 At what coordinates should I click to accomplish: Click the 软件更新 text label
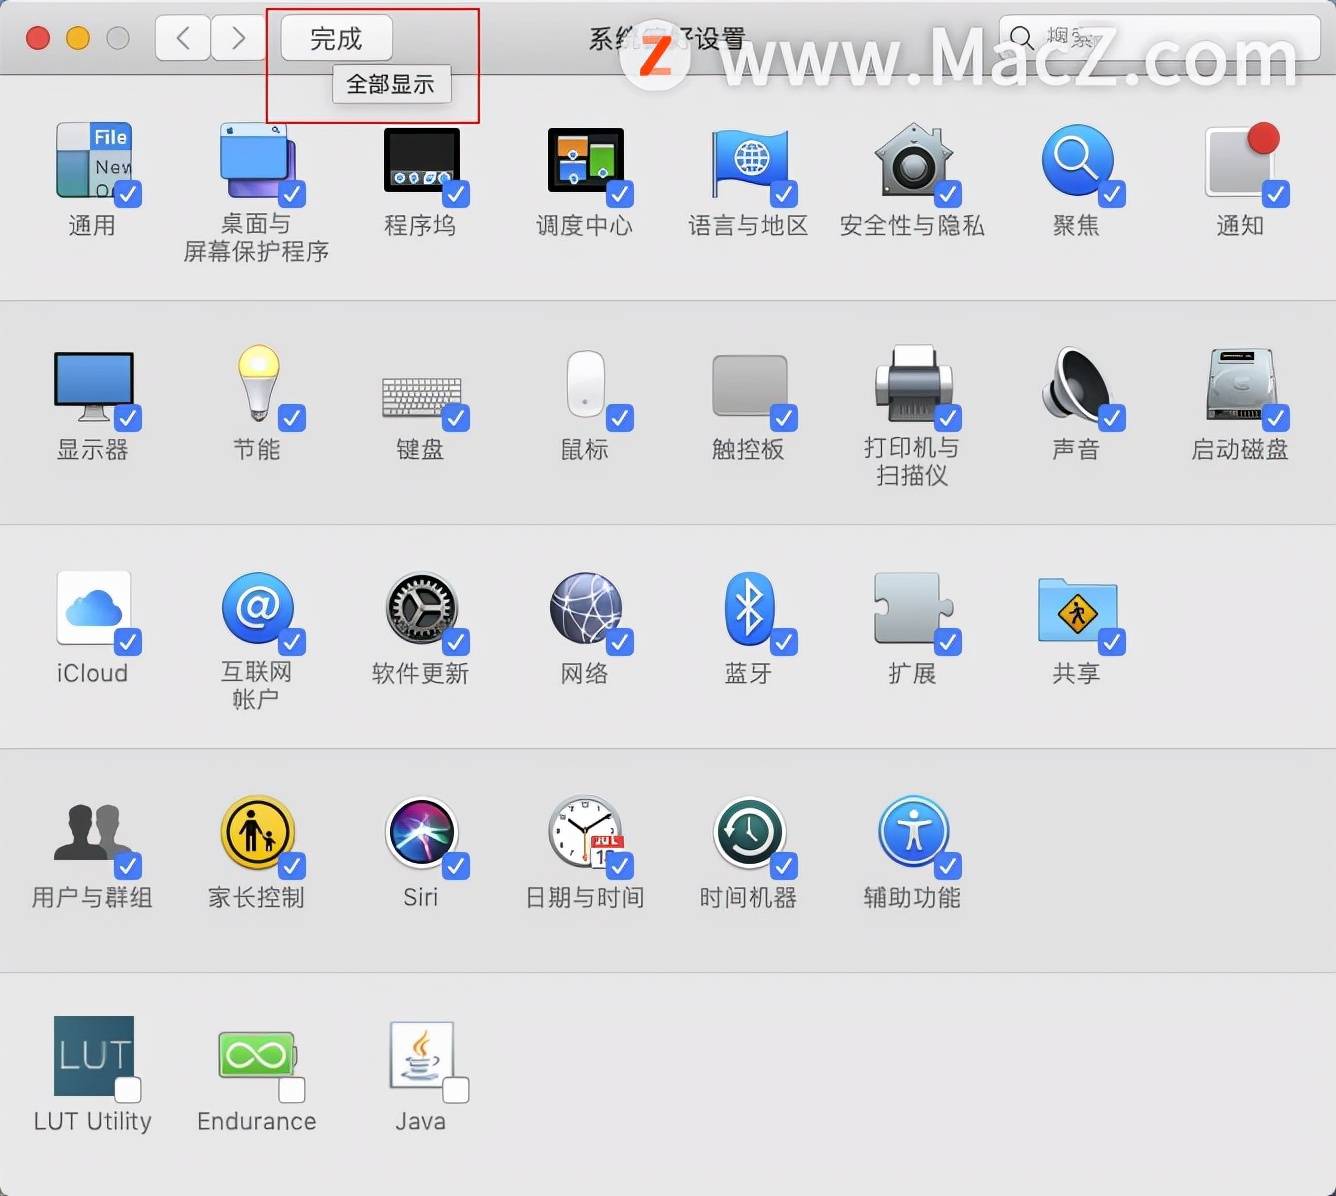coord(421,674)
